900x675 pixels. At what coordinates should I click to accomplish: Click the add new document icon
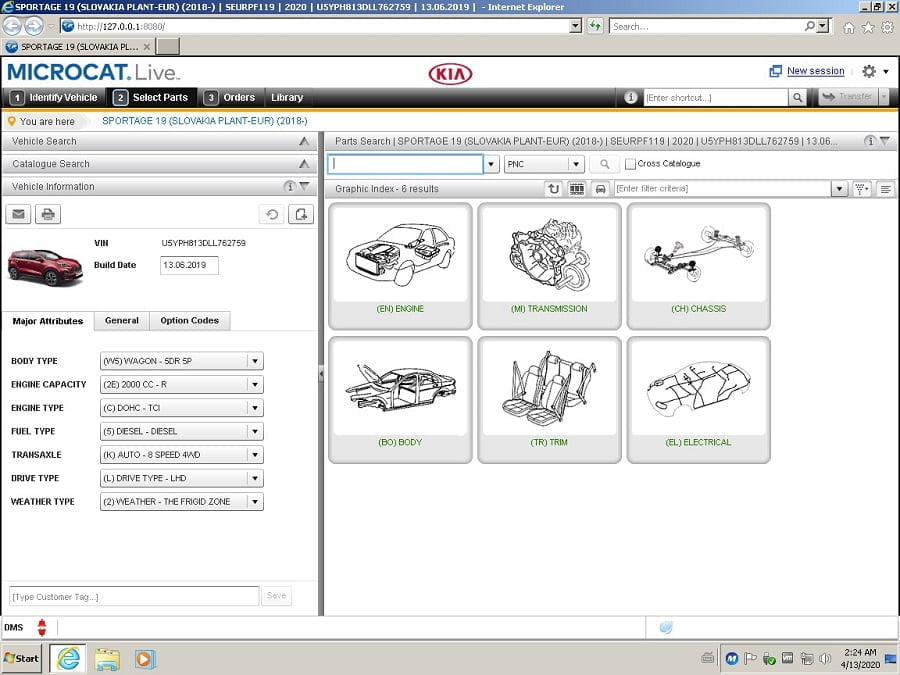301,214
